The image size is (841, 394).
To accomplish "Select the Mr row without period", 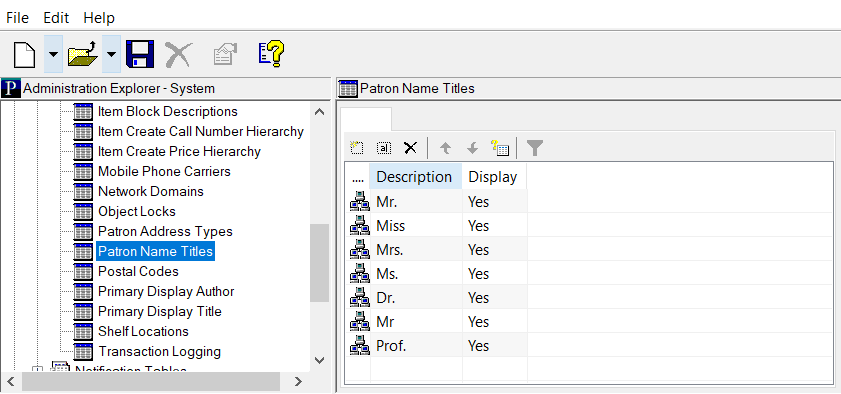I will (386, 322).
